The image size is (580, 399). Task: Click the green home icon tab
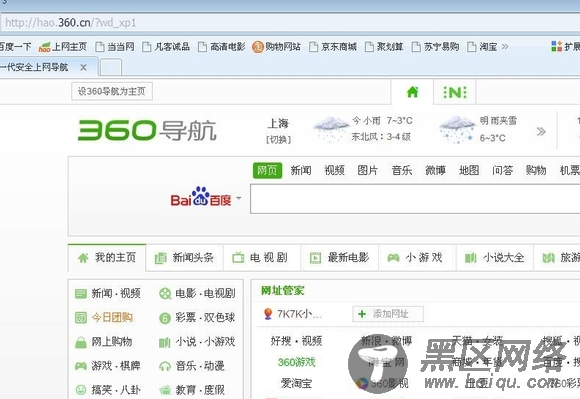pyautogui.click(x=412, y=92)
